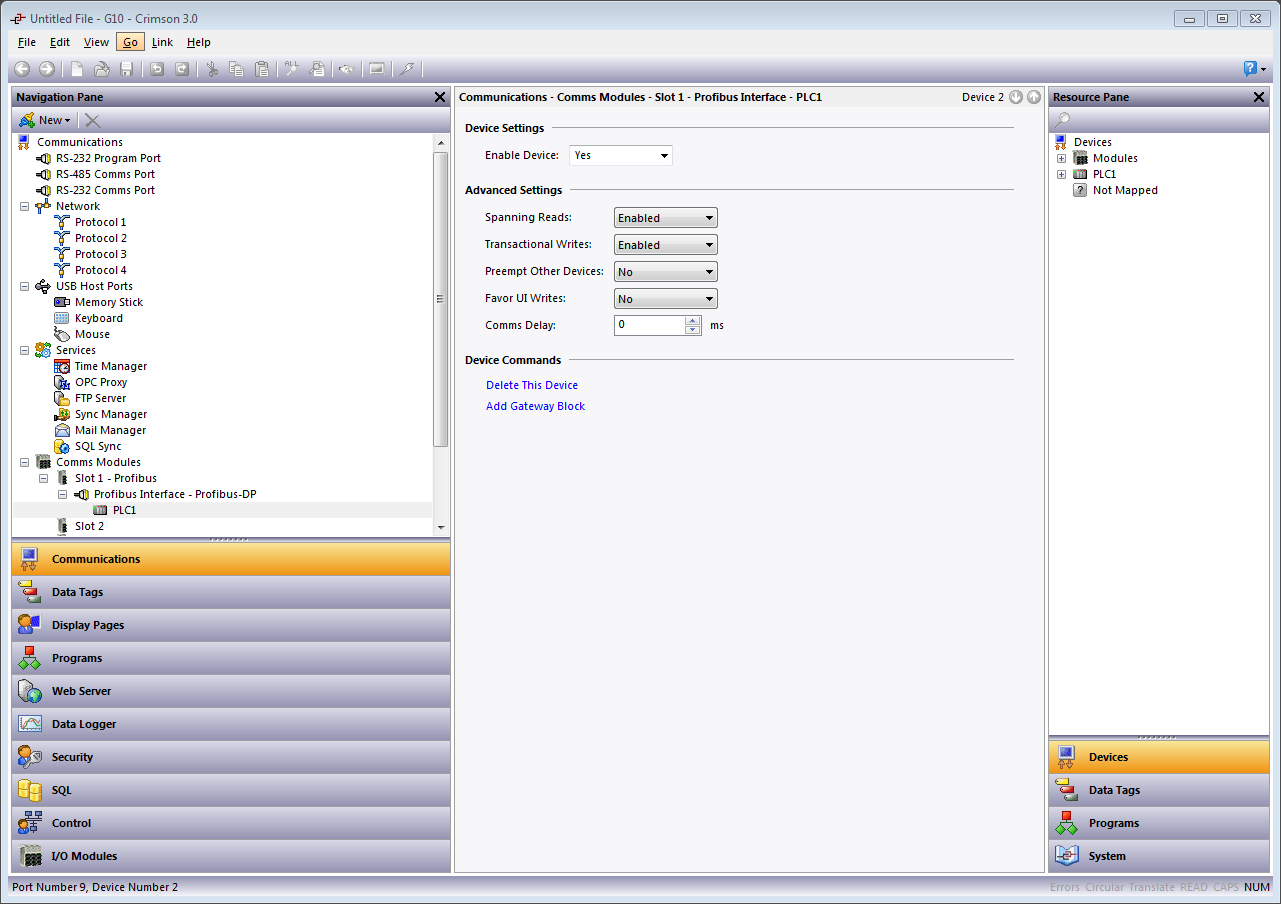Image resolution: width=1281 pixels, height=904 pixels.
Task: Close the Resource Pane
Action: pyautogui.click(x=1259, y=97)
